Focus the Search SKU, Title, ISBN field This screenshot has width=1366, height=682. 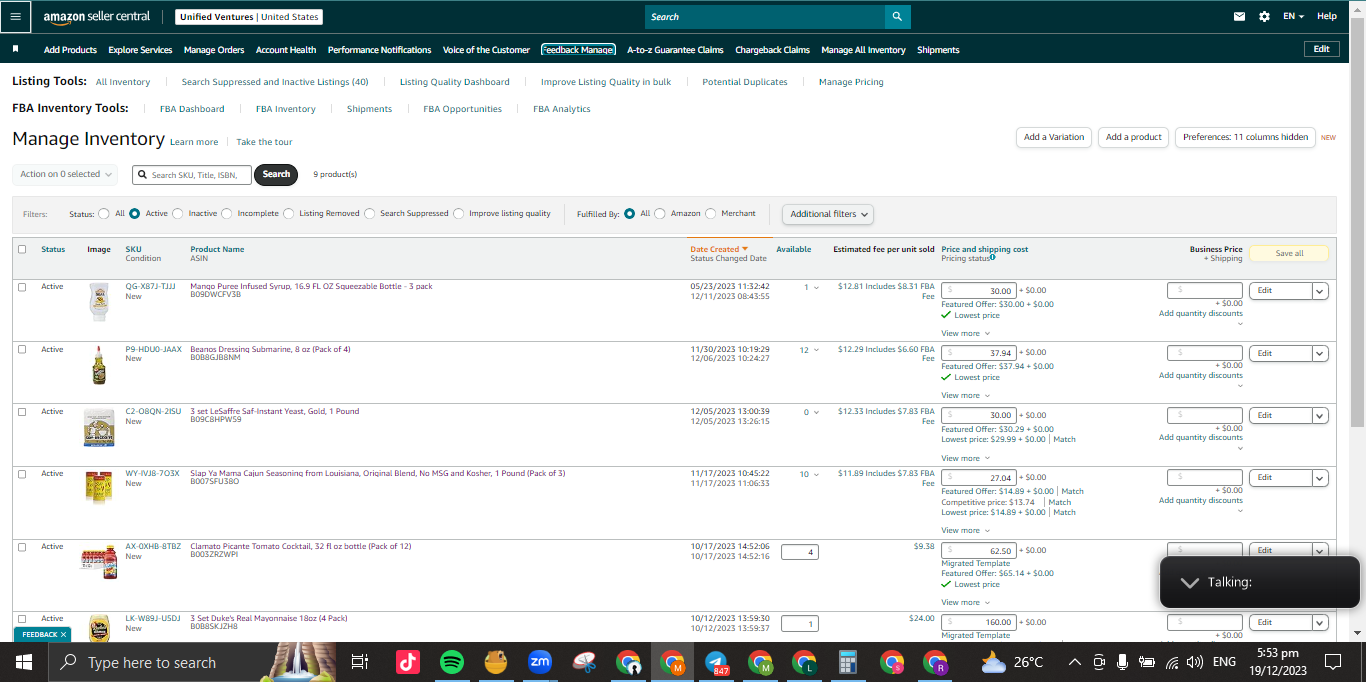pos(192,175)
